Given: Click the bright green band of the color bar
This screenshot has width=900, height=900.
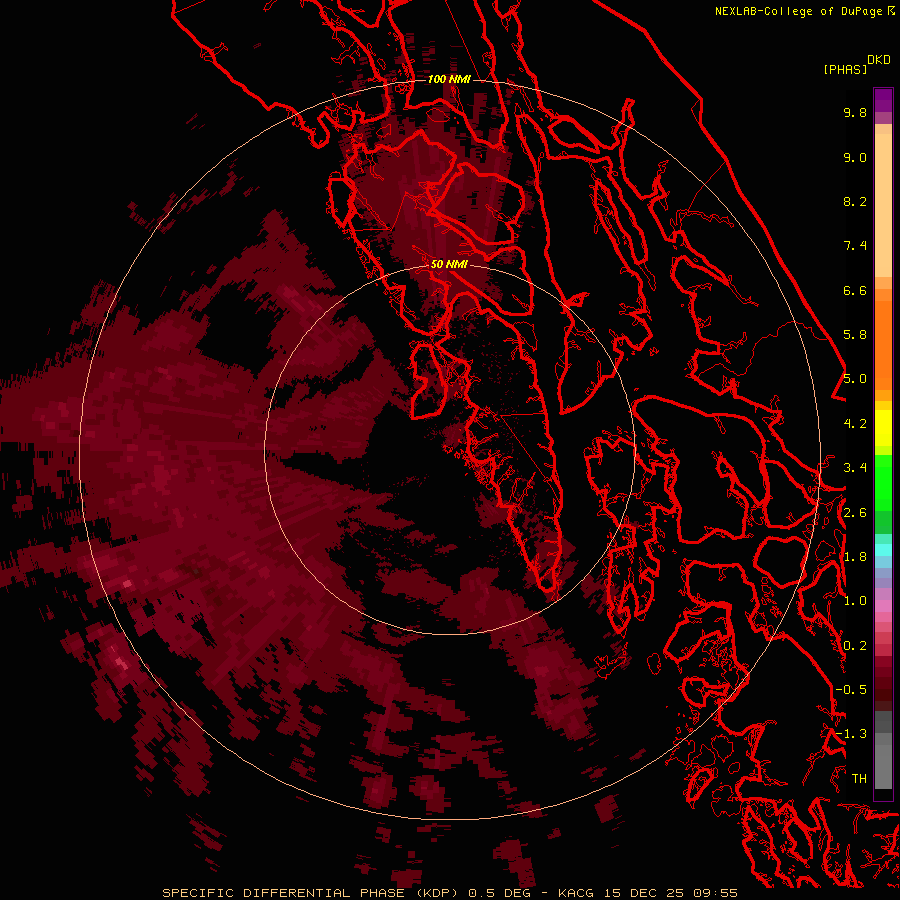Looking at the screenshot, I should [883, 482].
